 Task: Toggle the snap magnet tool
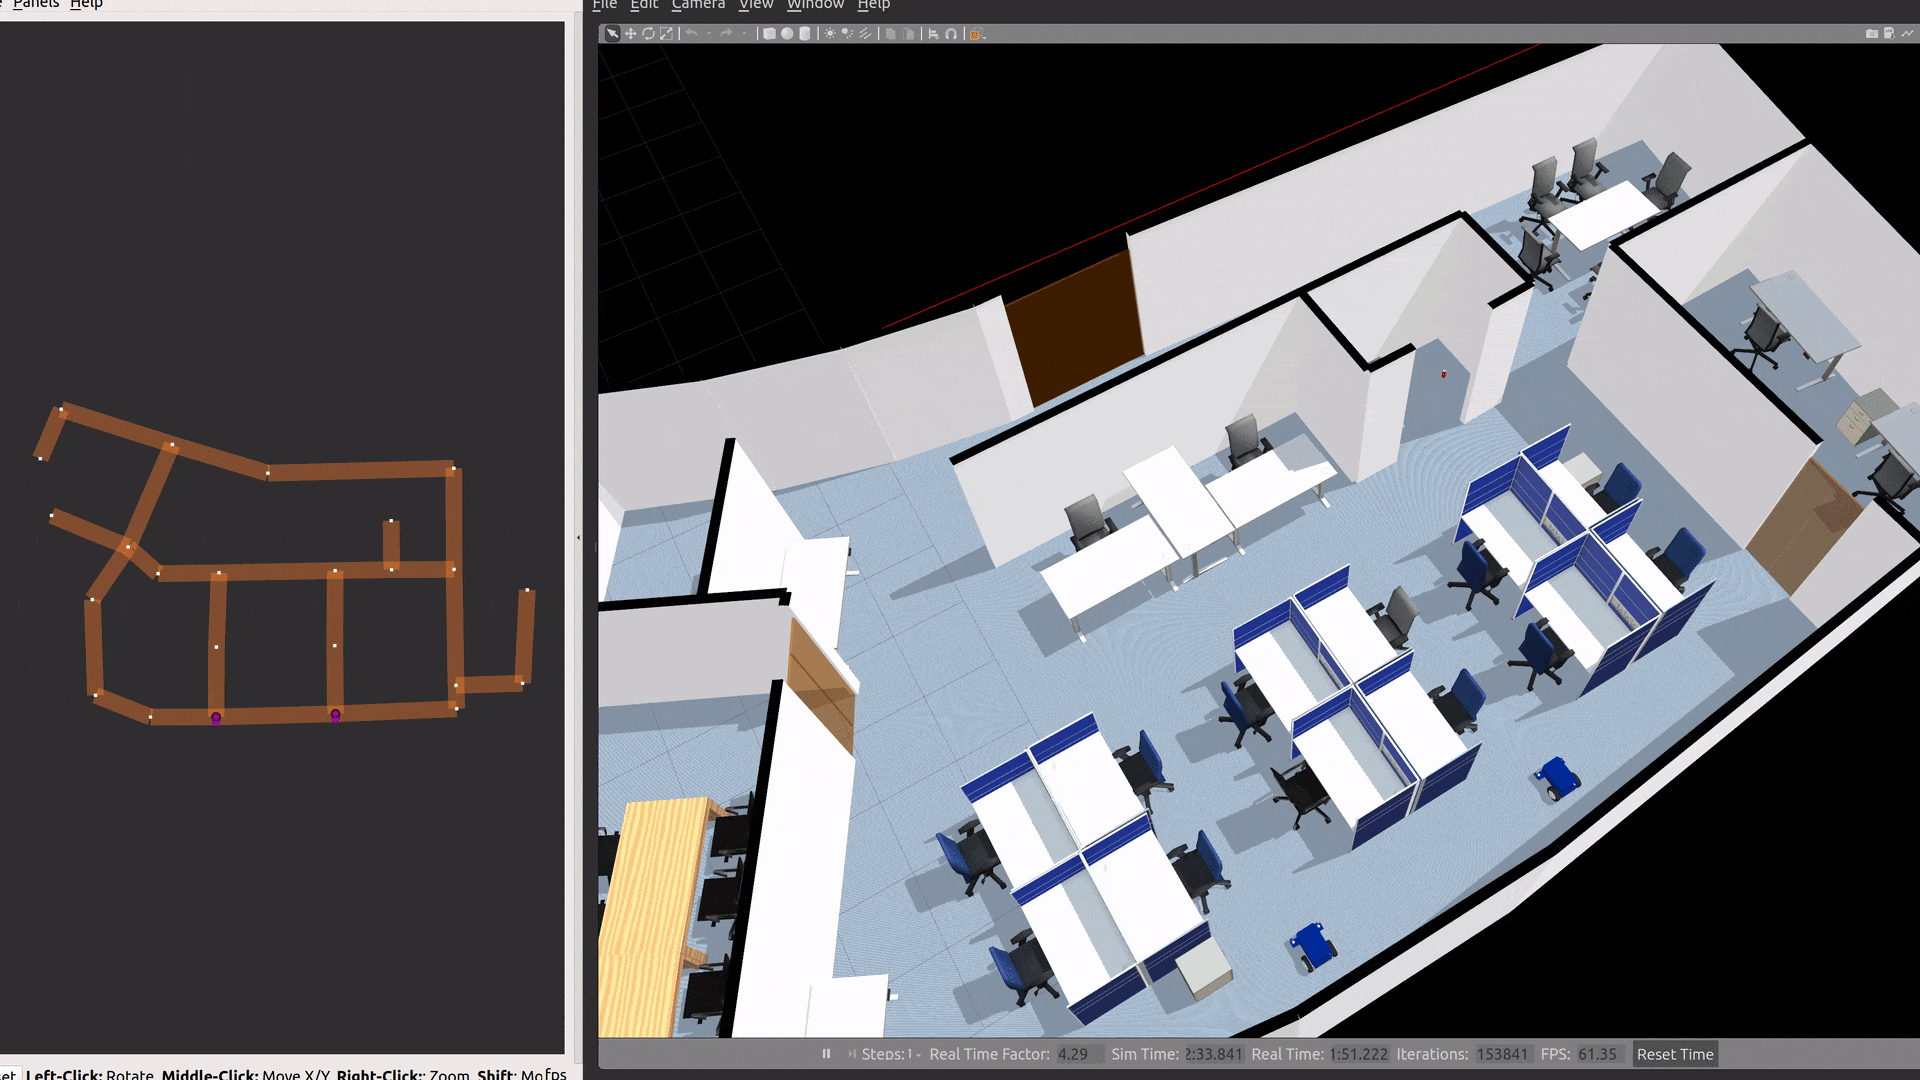click(951, 34)
